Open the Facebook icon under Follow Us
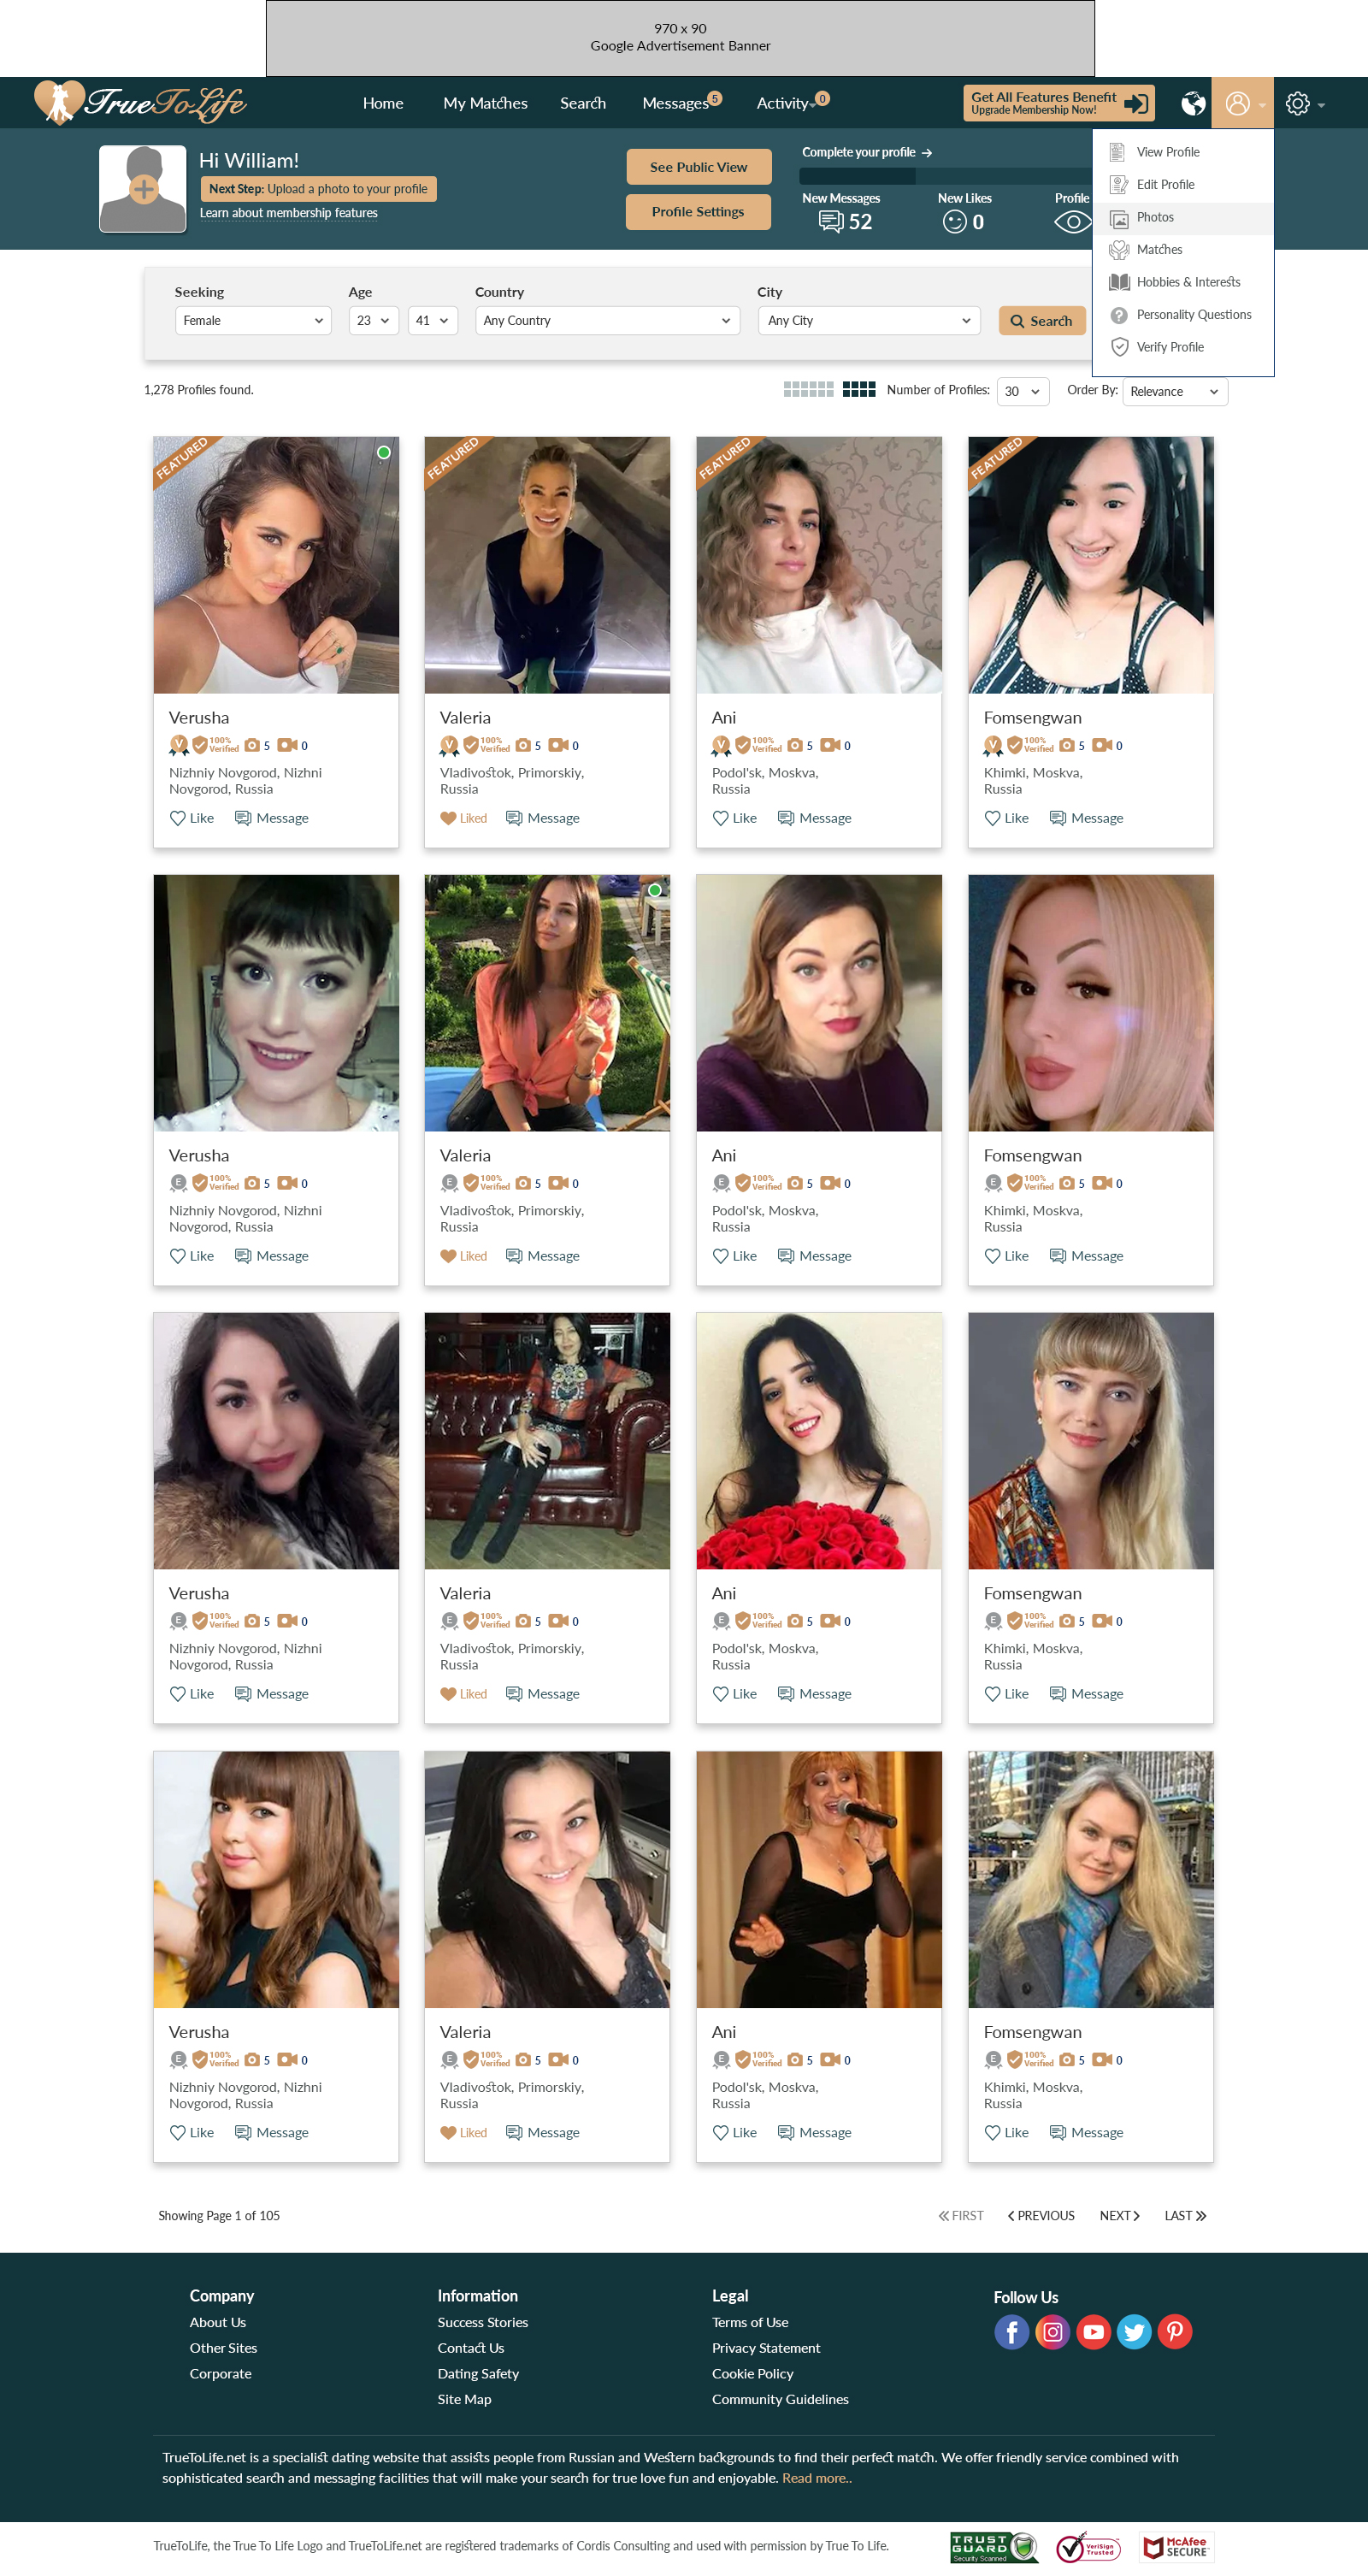Viewport: 1368px width, 2576px height. 1011,2332
